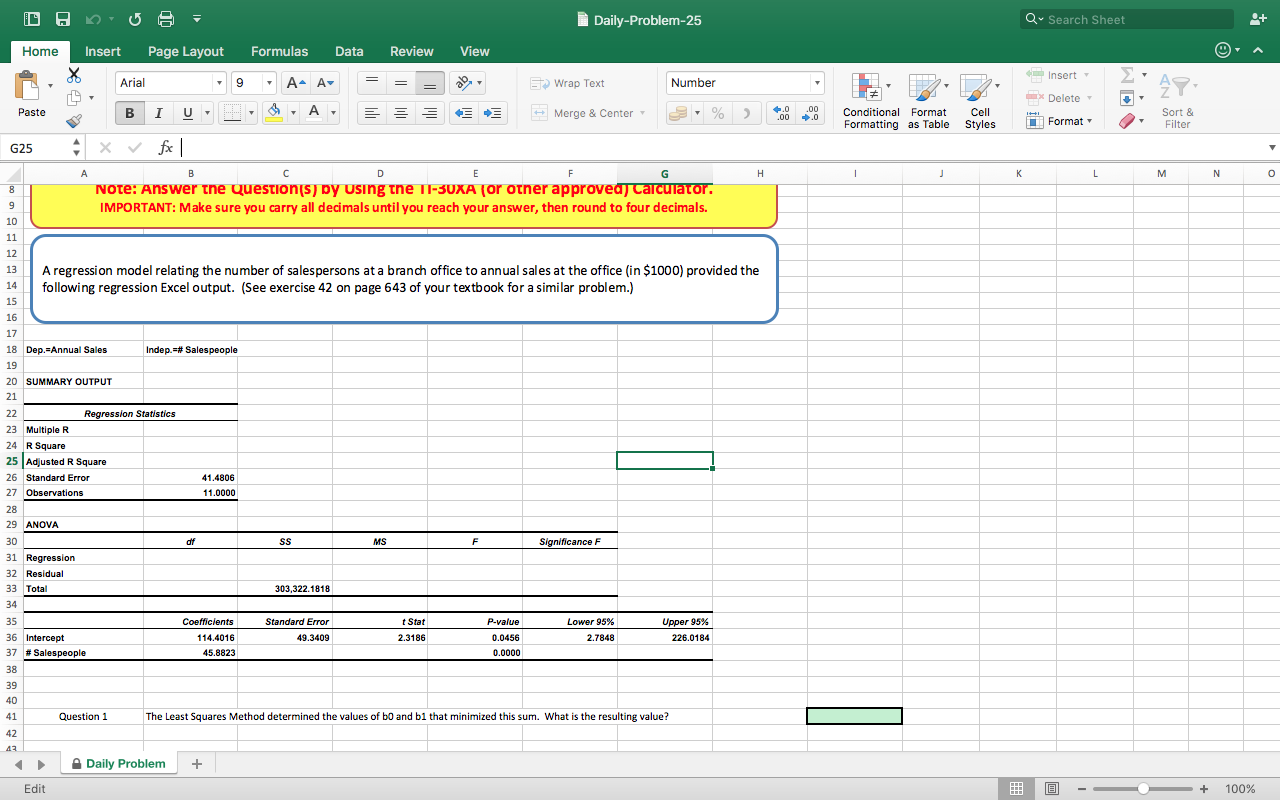Click the Insert Function fx icon
Image resolution: width=1280 pixels, height=800 pixels.
167,148
